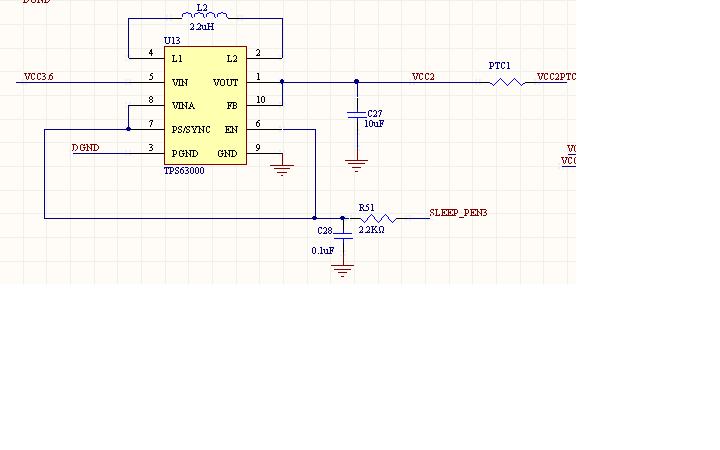Viewport: 720px width, 450px height.
Task: Select the SLEEP_PEN3 net label
Action: pyautogui.click(x=458, y=213)
